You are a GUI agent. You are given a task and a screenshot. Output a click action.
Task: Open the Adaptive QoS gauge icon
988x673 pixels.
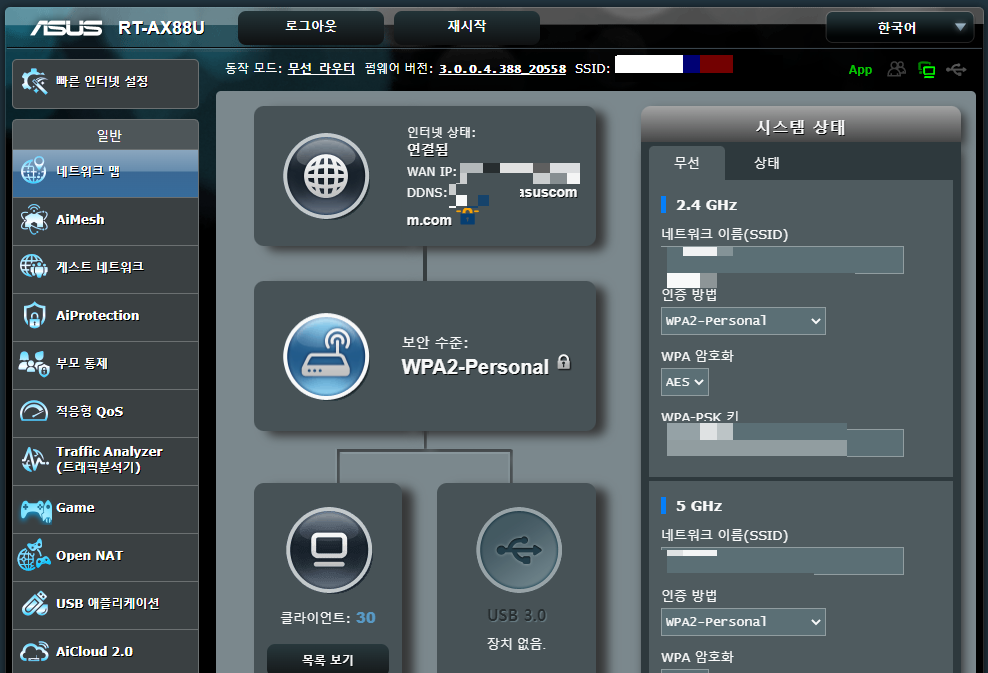coord(33,411)
